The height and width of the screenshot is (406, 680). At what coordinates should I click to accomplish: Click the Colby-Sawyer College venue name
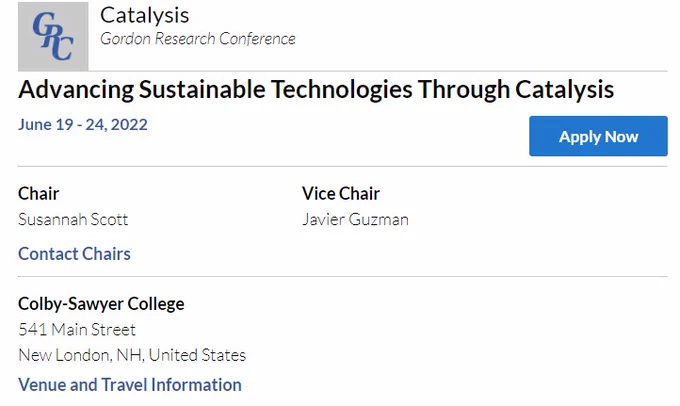pos(101,304)
